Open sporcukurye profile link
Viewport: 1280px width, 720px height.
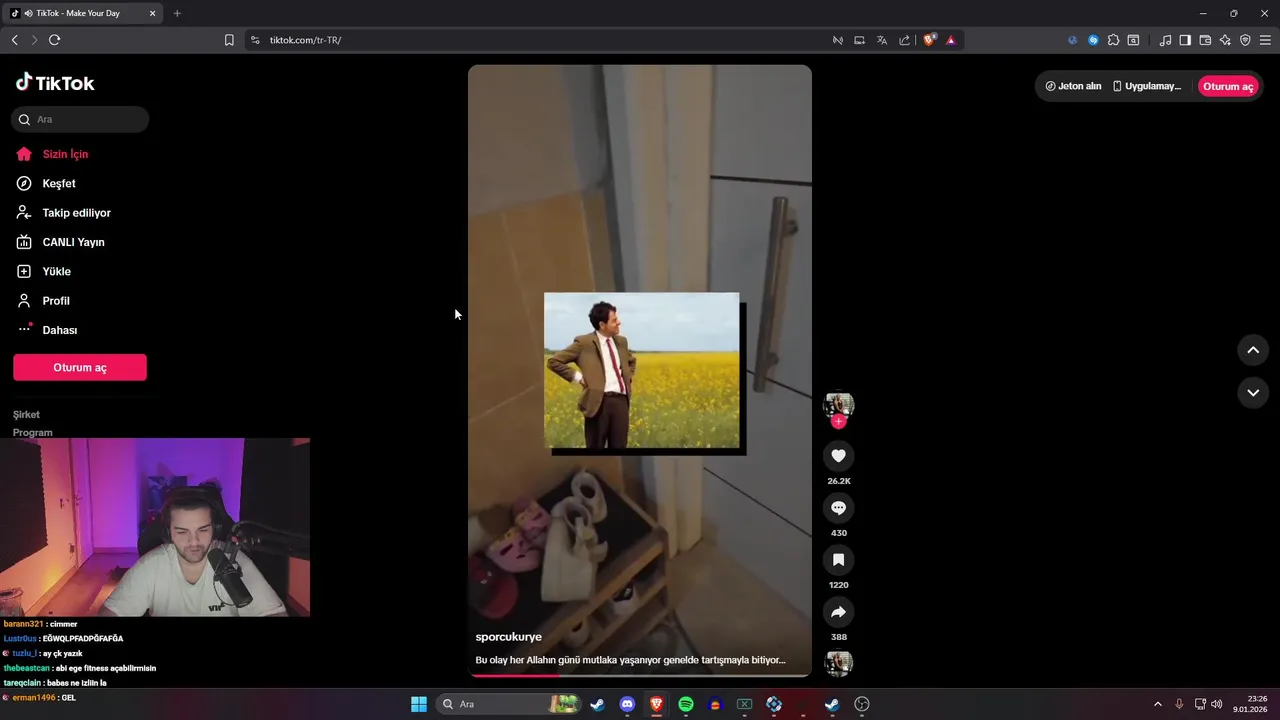coord(508,637)
